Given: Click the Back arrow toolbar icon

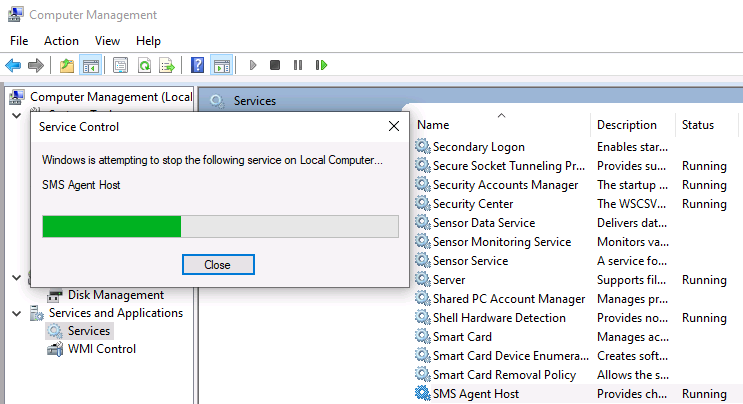Looking at the screenshot, I should 13,65.
